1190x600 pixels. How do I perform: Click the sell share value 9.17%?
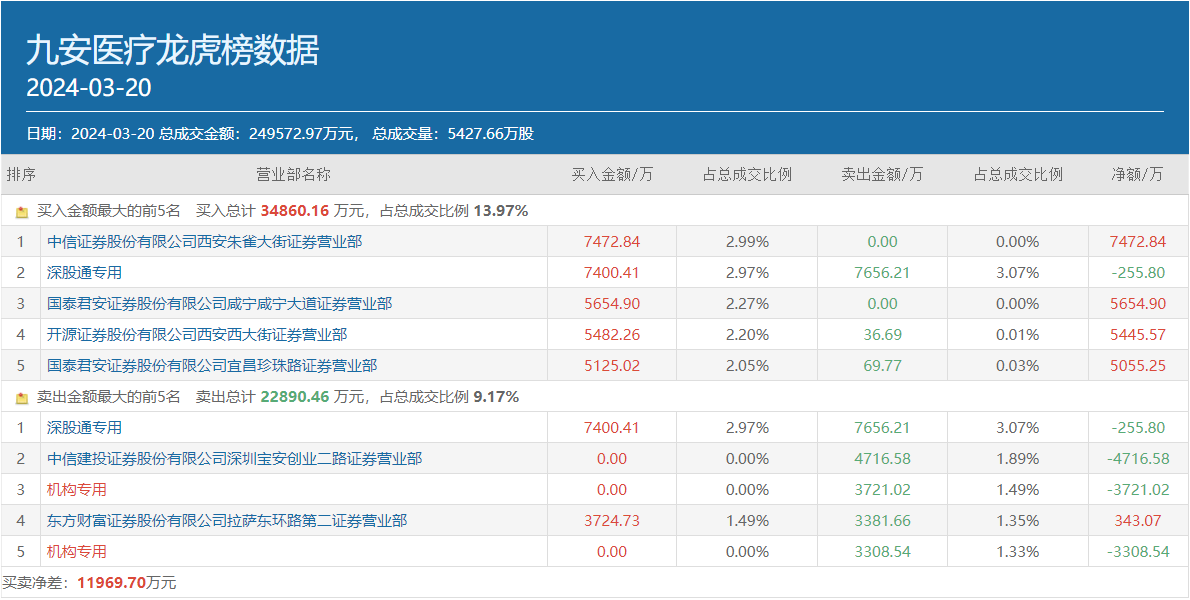click(x=496, y=397)
